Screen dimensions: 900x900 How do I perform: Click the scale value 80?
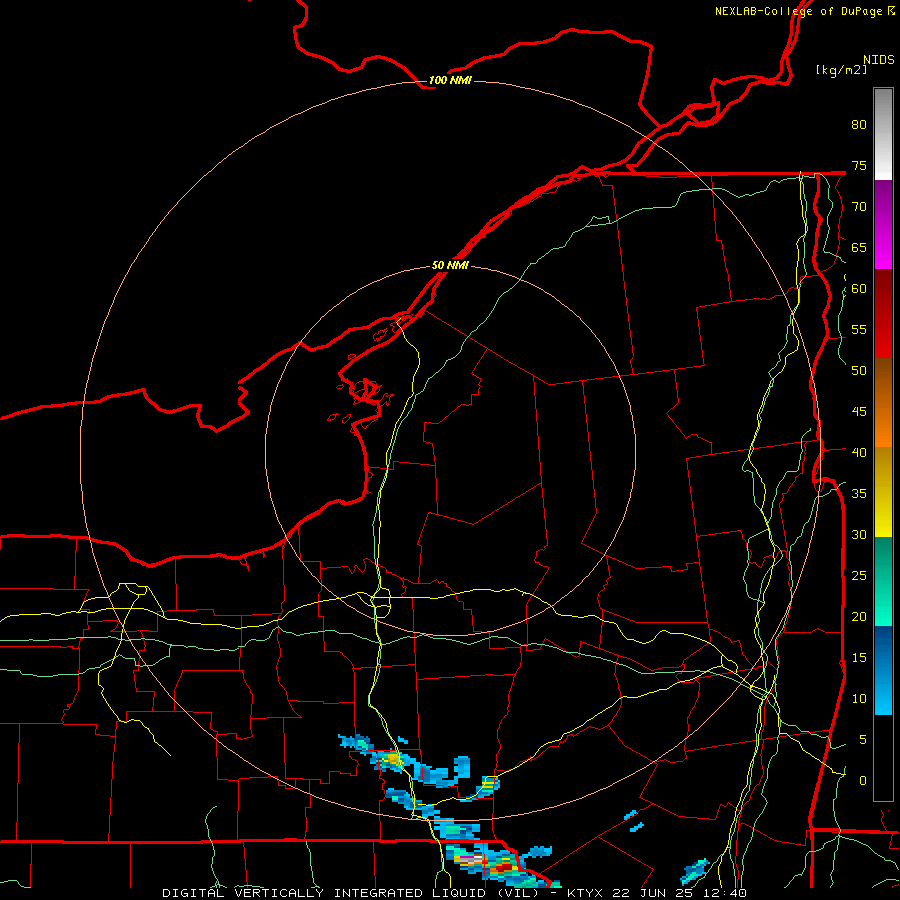(x=859, y=125)
